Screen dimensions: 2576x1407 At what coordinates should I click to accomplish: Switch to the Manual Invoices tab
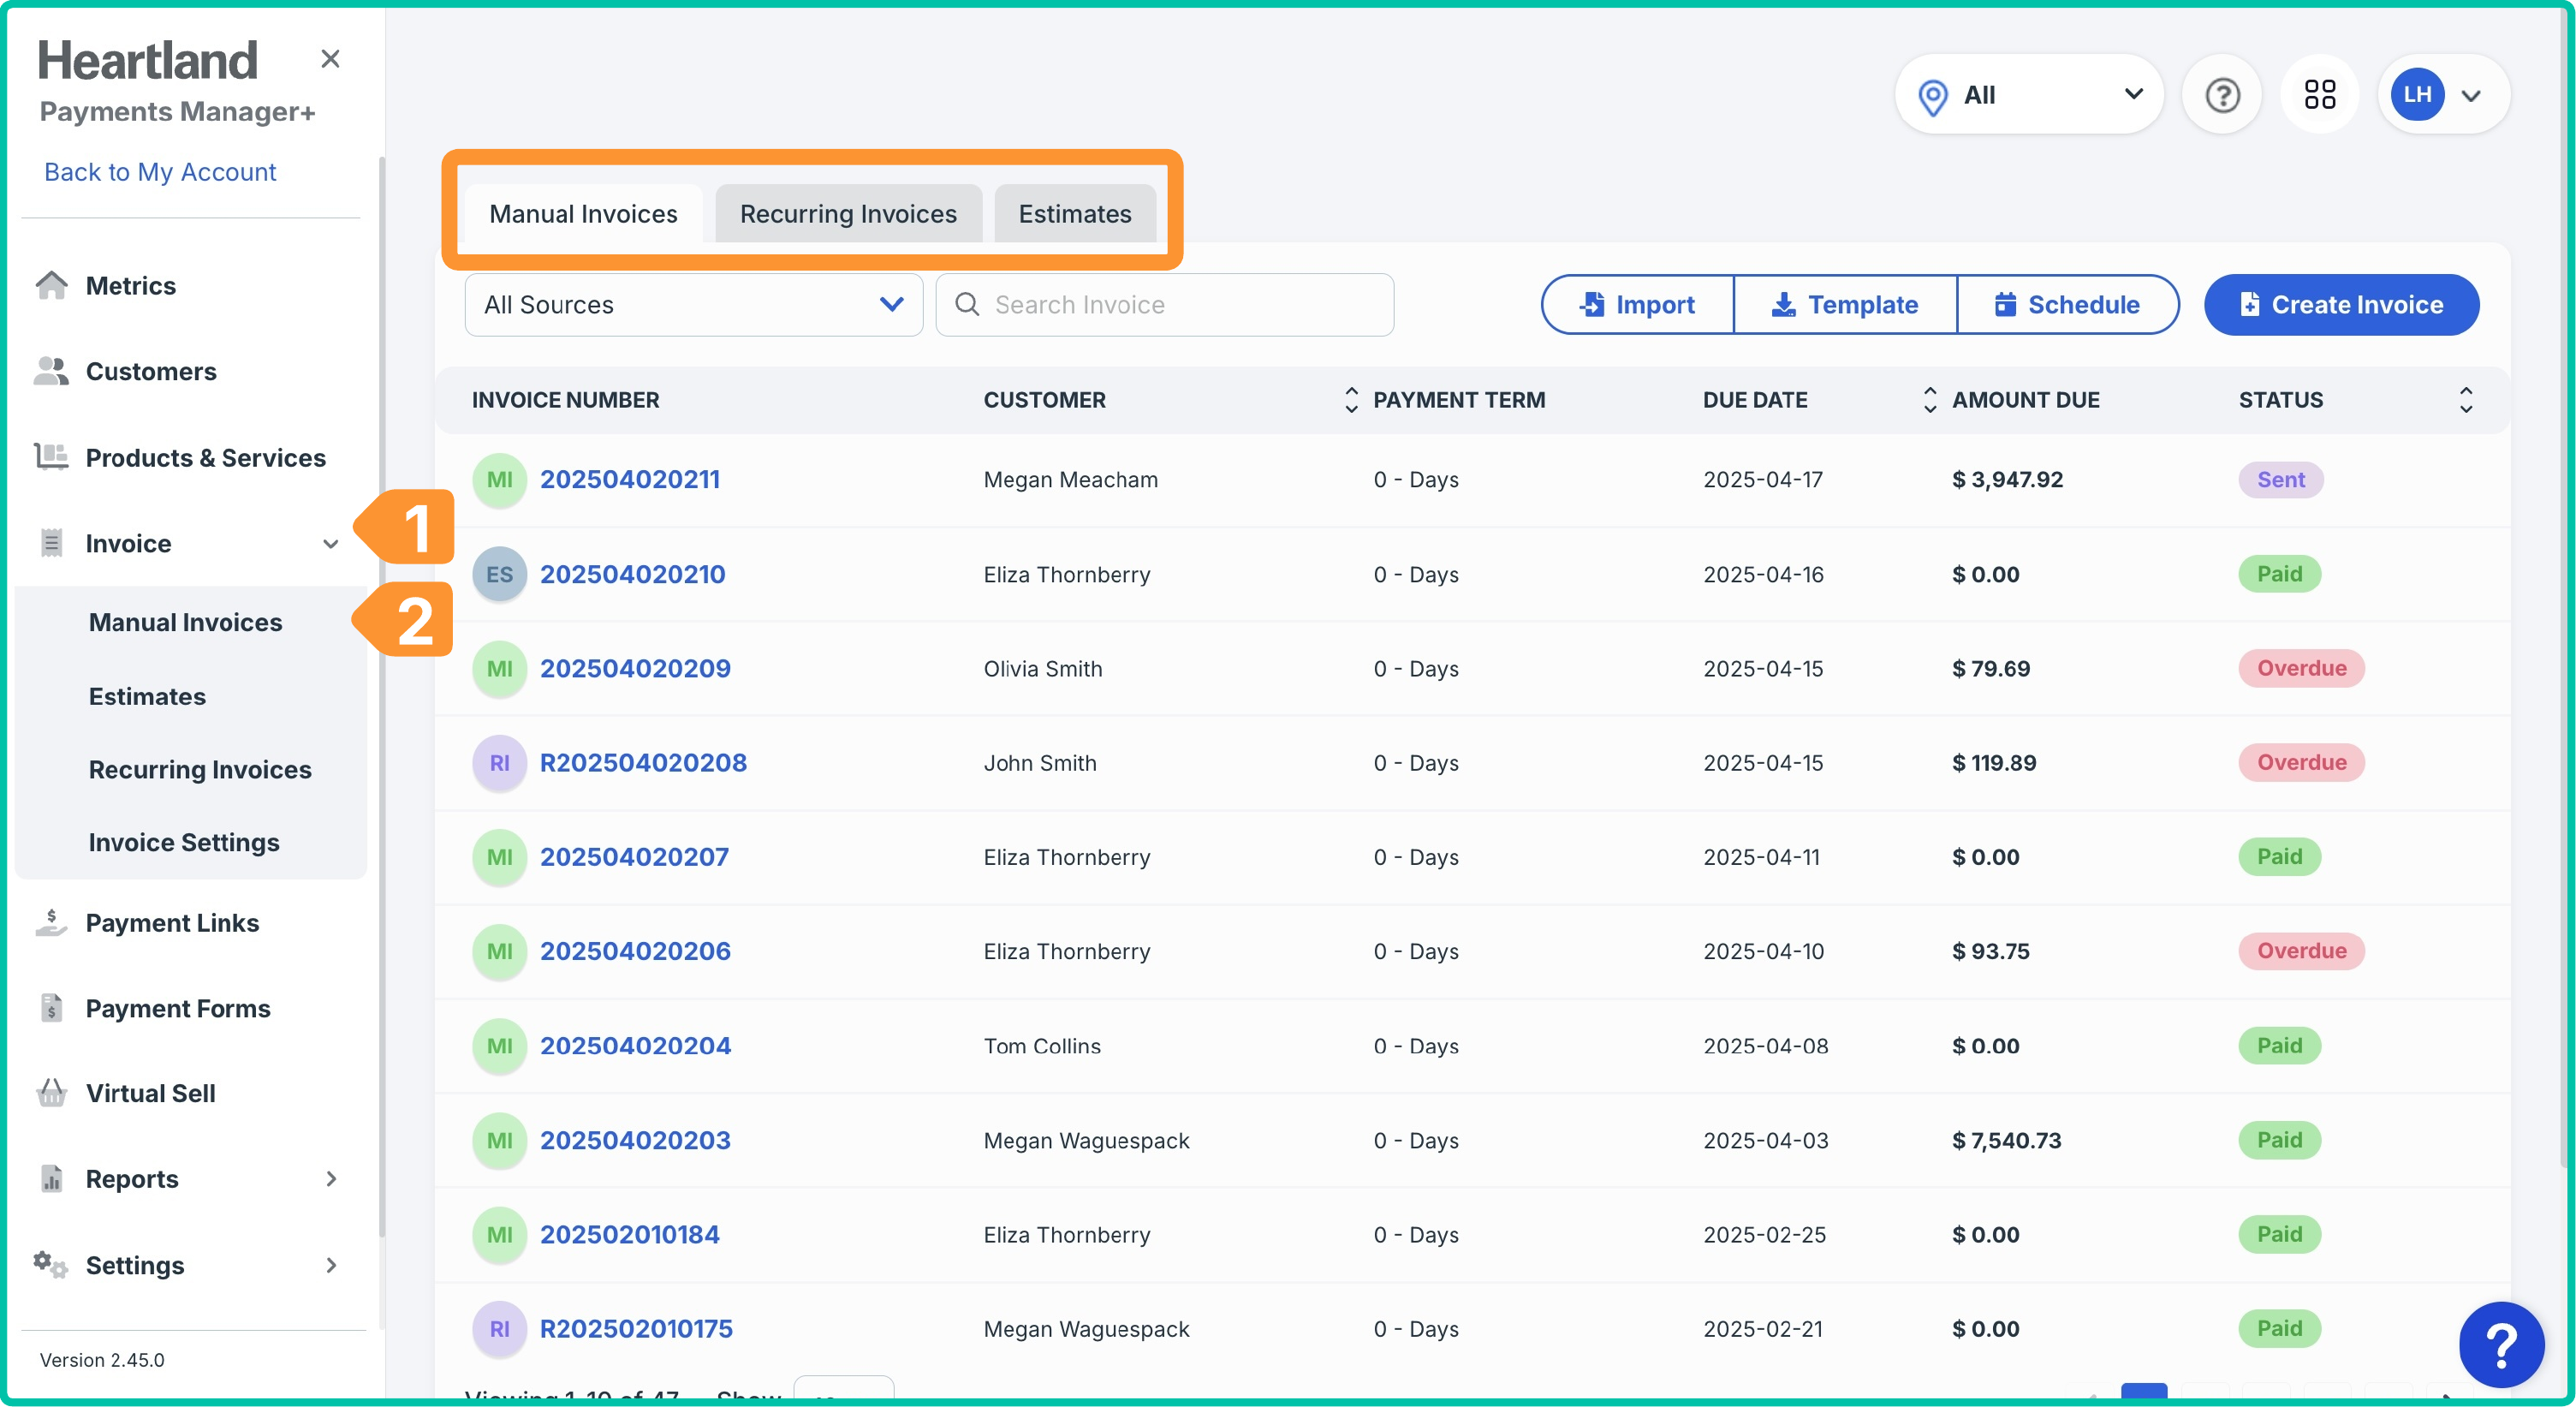(584, 214)
